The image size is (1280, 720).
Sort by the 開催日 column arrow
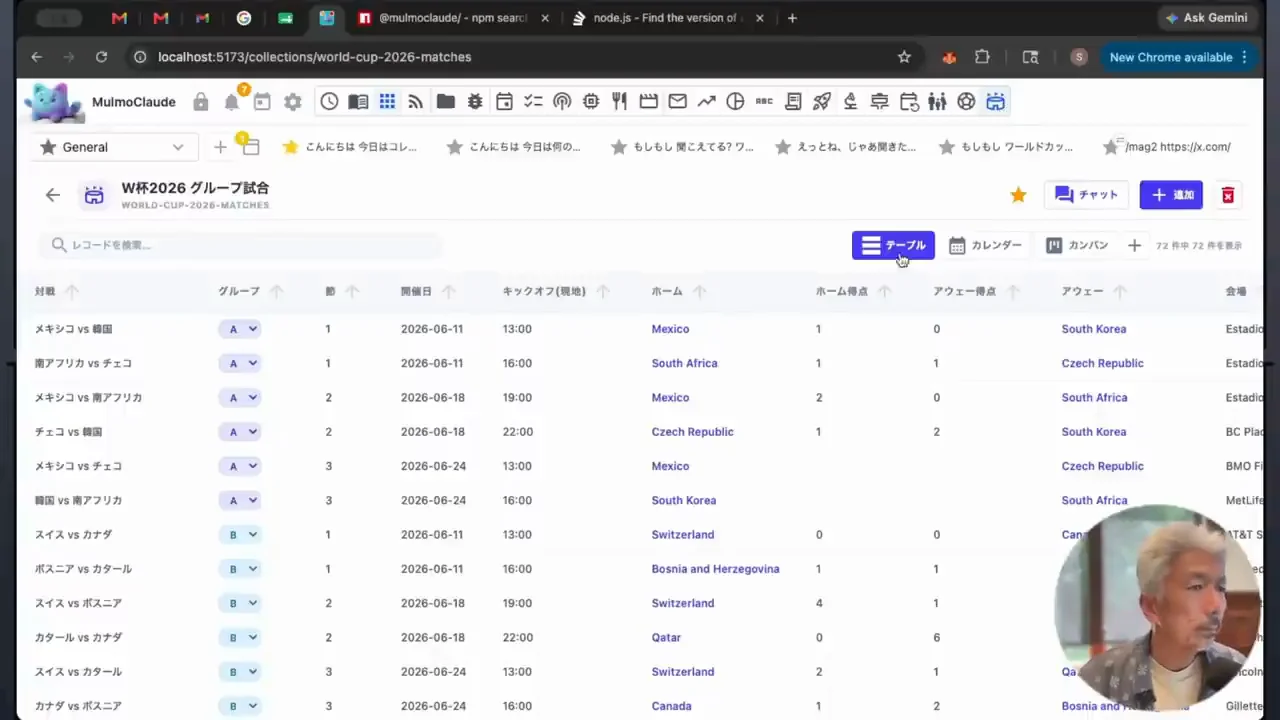coord(449,292)
